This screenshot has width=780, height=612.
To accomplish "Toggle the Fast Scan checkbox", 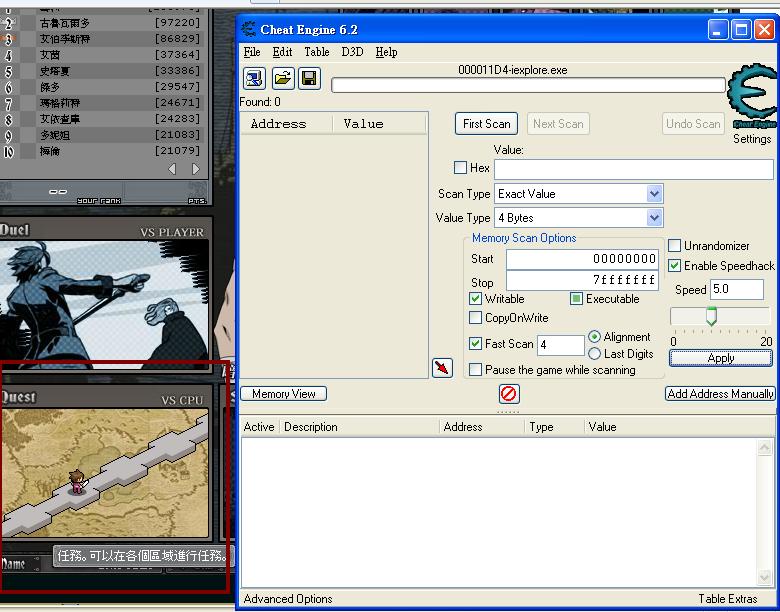I will (x=475, y=343).
